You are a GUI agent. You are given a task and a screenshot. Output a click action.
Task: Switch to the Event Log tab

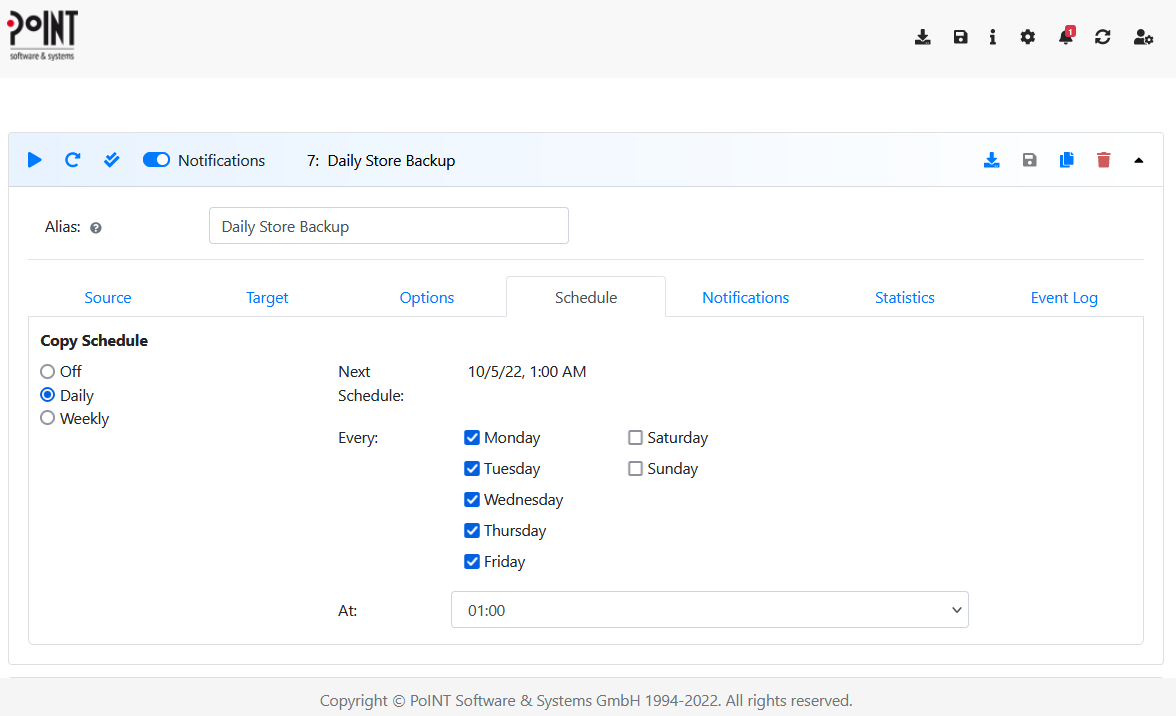(1064, 297)
